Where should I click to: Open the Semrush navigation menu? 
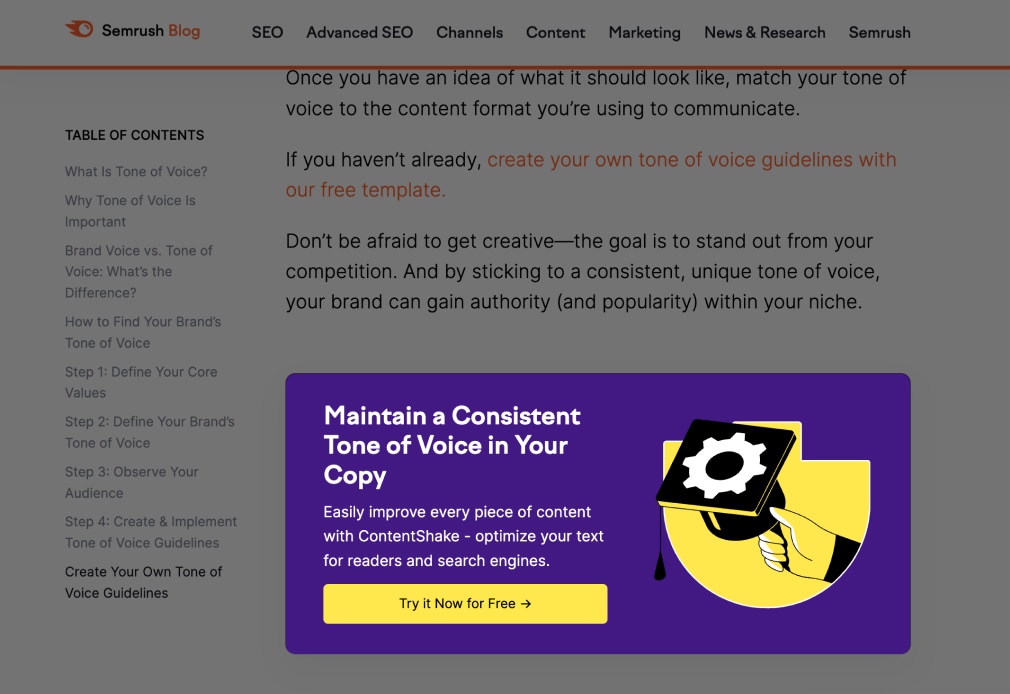(x=879, y=32)
